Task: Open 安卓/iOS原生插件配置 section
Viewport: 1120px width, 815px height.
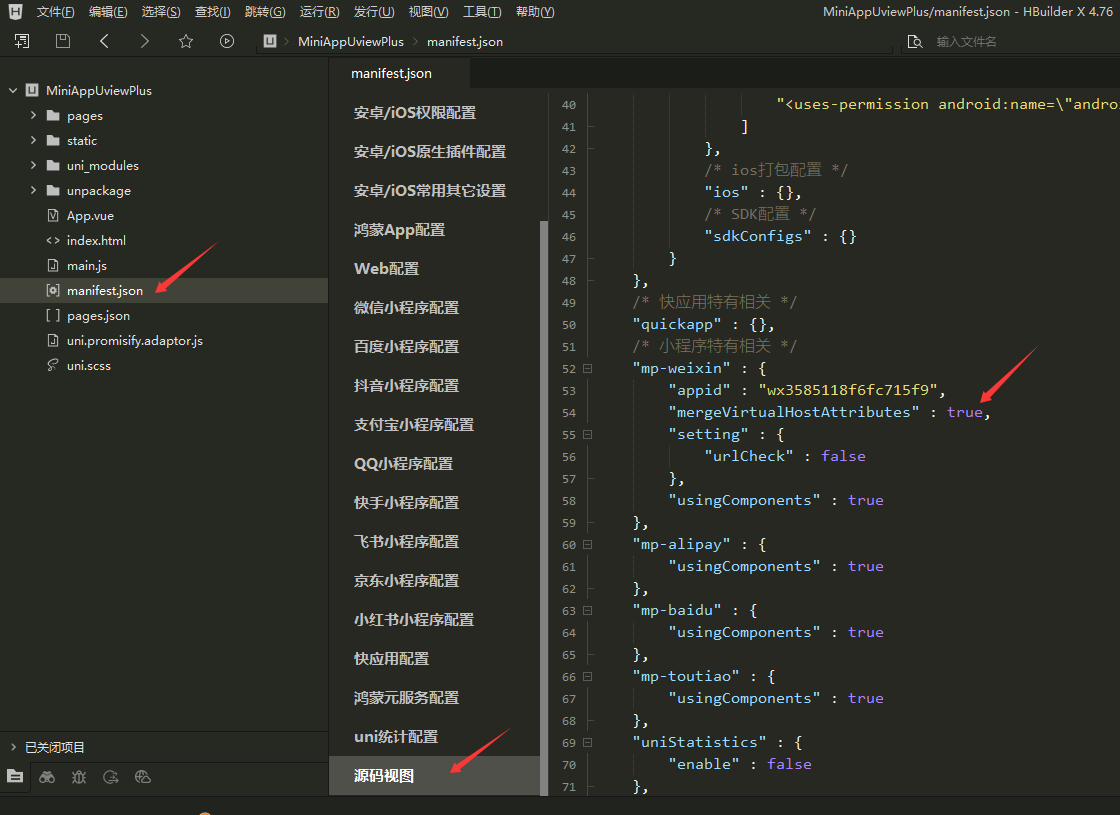Action: [x=430, y=151]
